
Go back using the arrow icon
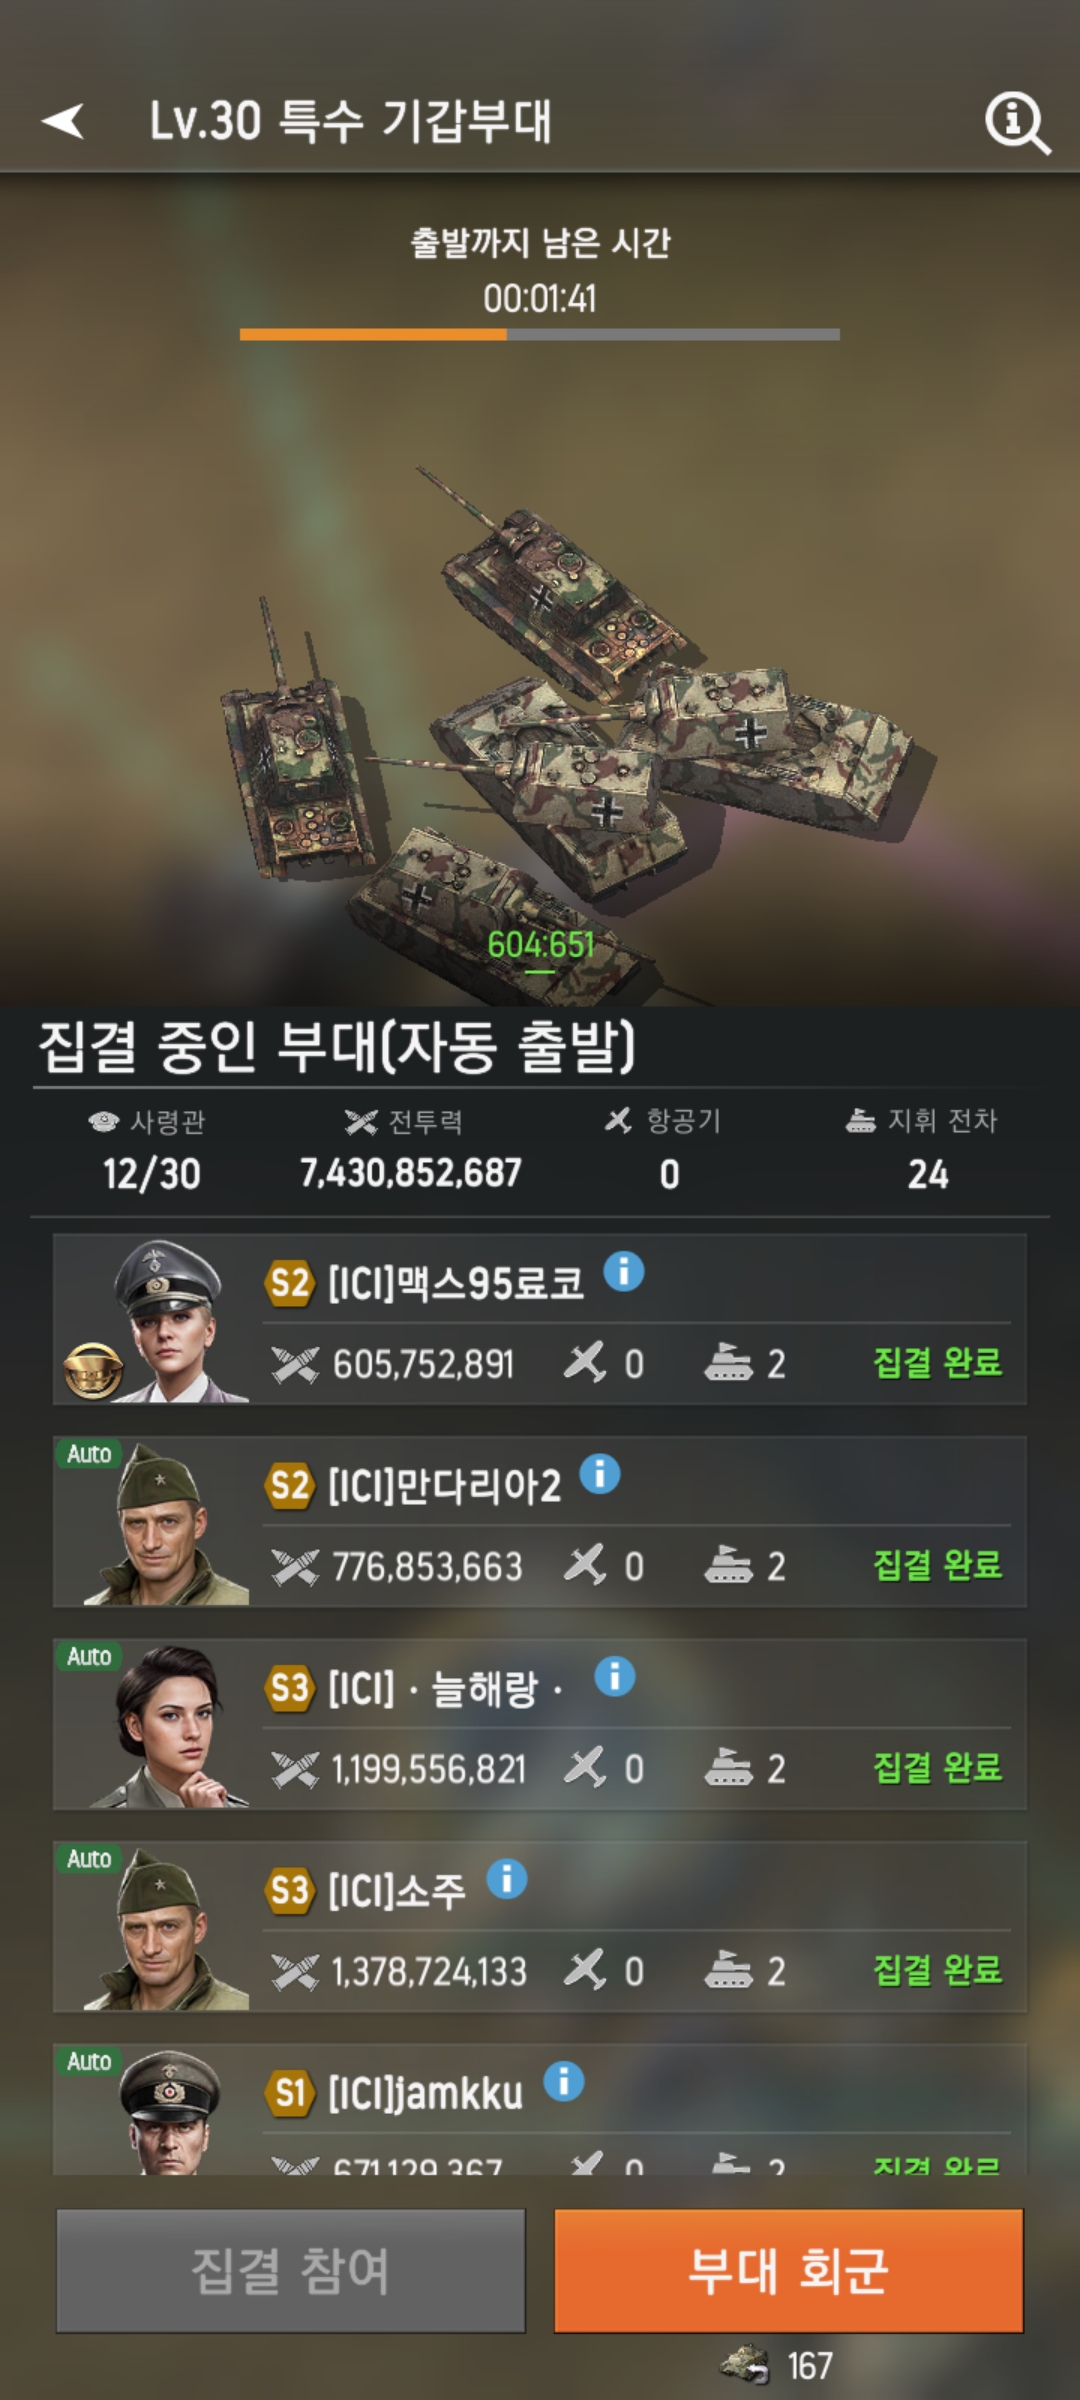click(62, 121)
